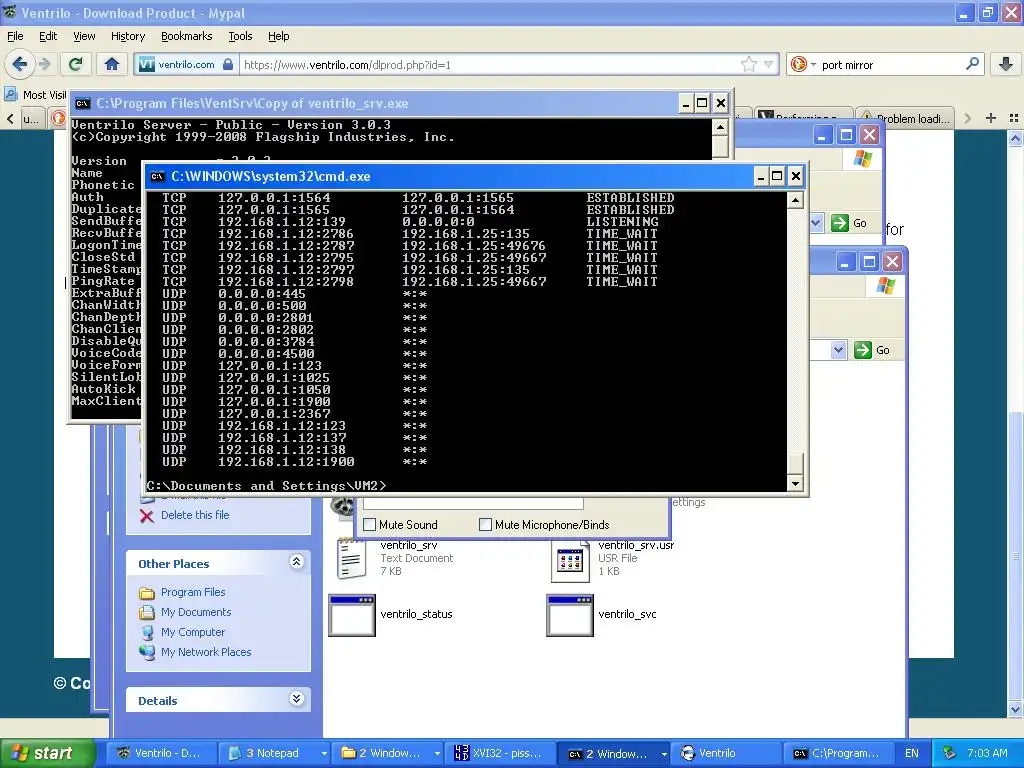Open the ventrilo_srv.exe console system menu icon

(x=82, y=103)
